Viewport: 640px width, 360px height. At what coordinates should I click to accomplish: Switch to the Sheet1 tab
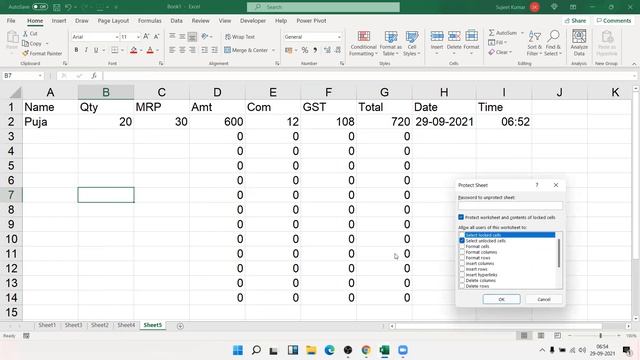pyautogui.click(x=47, y=325)
